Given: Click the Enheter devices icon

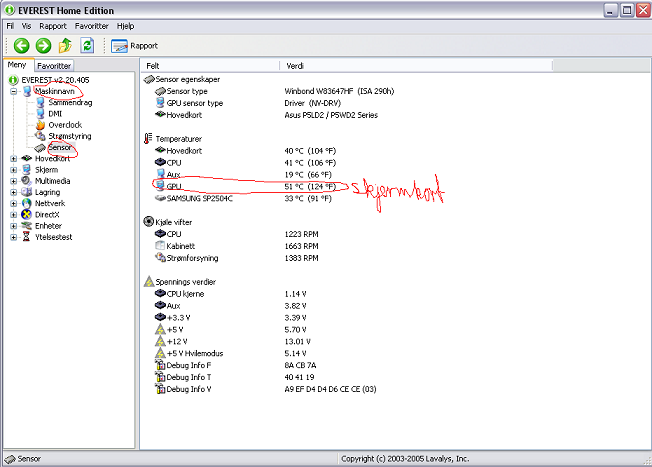Looking at the screenshot, I should pyautogui.click(x=27, y=226).
